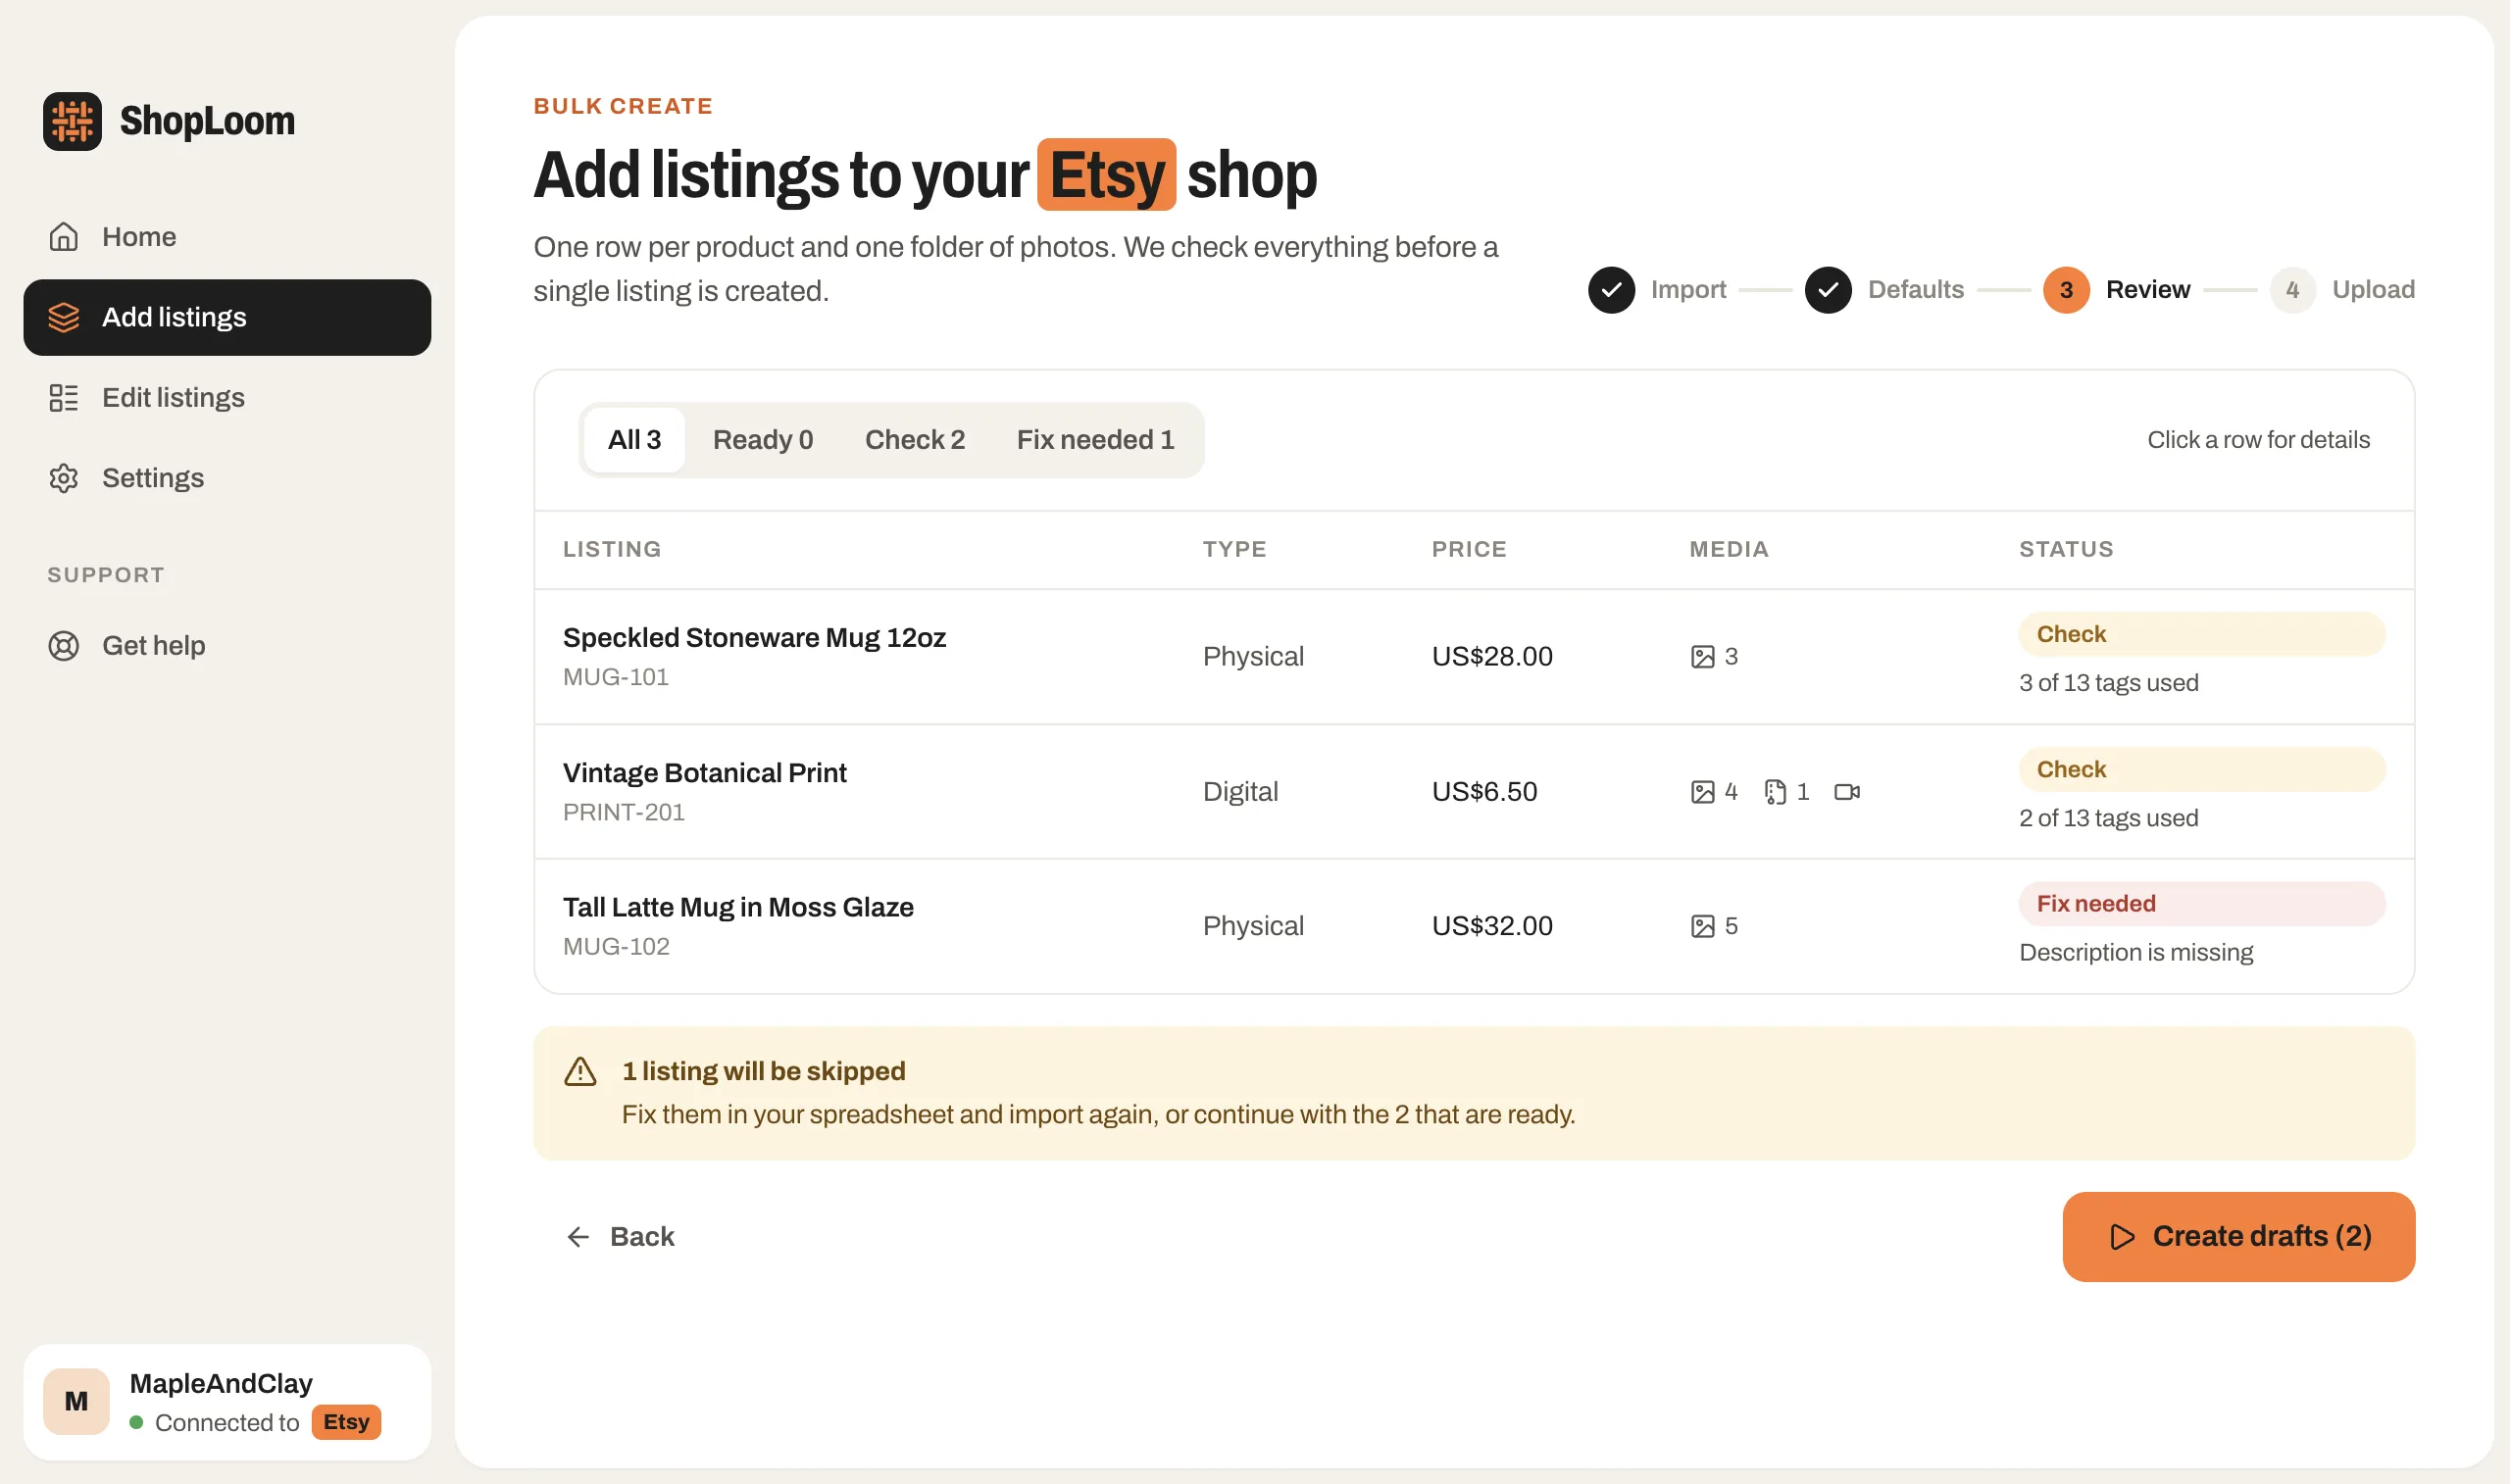Viewport: 2510px width, 1484px height.
Task: Click the Get help lifebuoy icon
Action: coord(64,646)
